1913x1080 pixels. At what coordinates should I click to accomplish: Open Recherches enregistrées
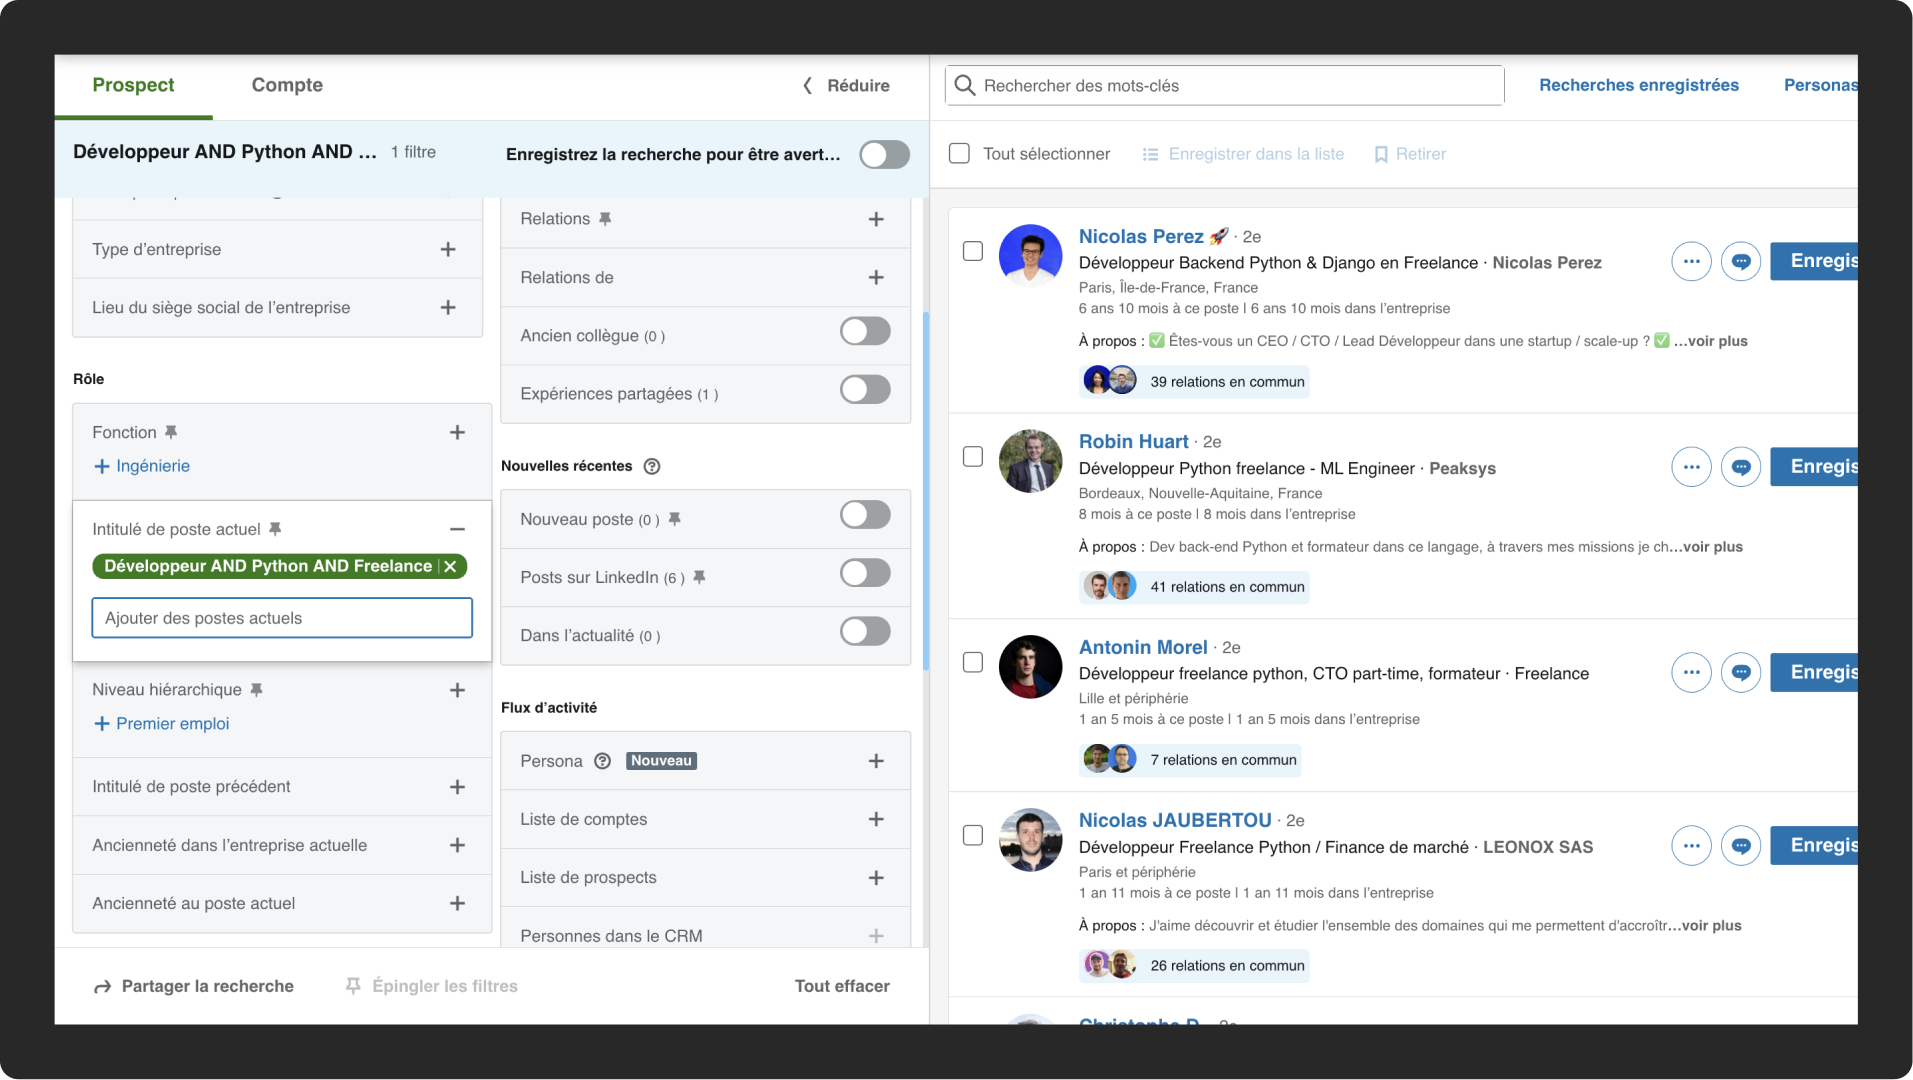(x=1638, y=85)
